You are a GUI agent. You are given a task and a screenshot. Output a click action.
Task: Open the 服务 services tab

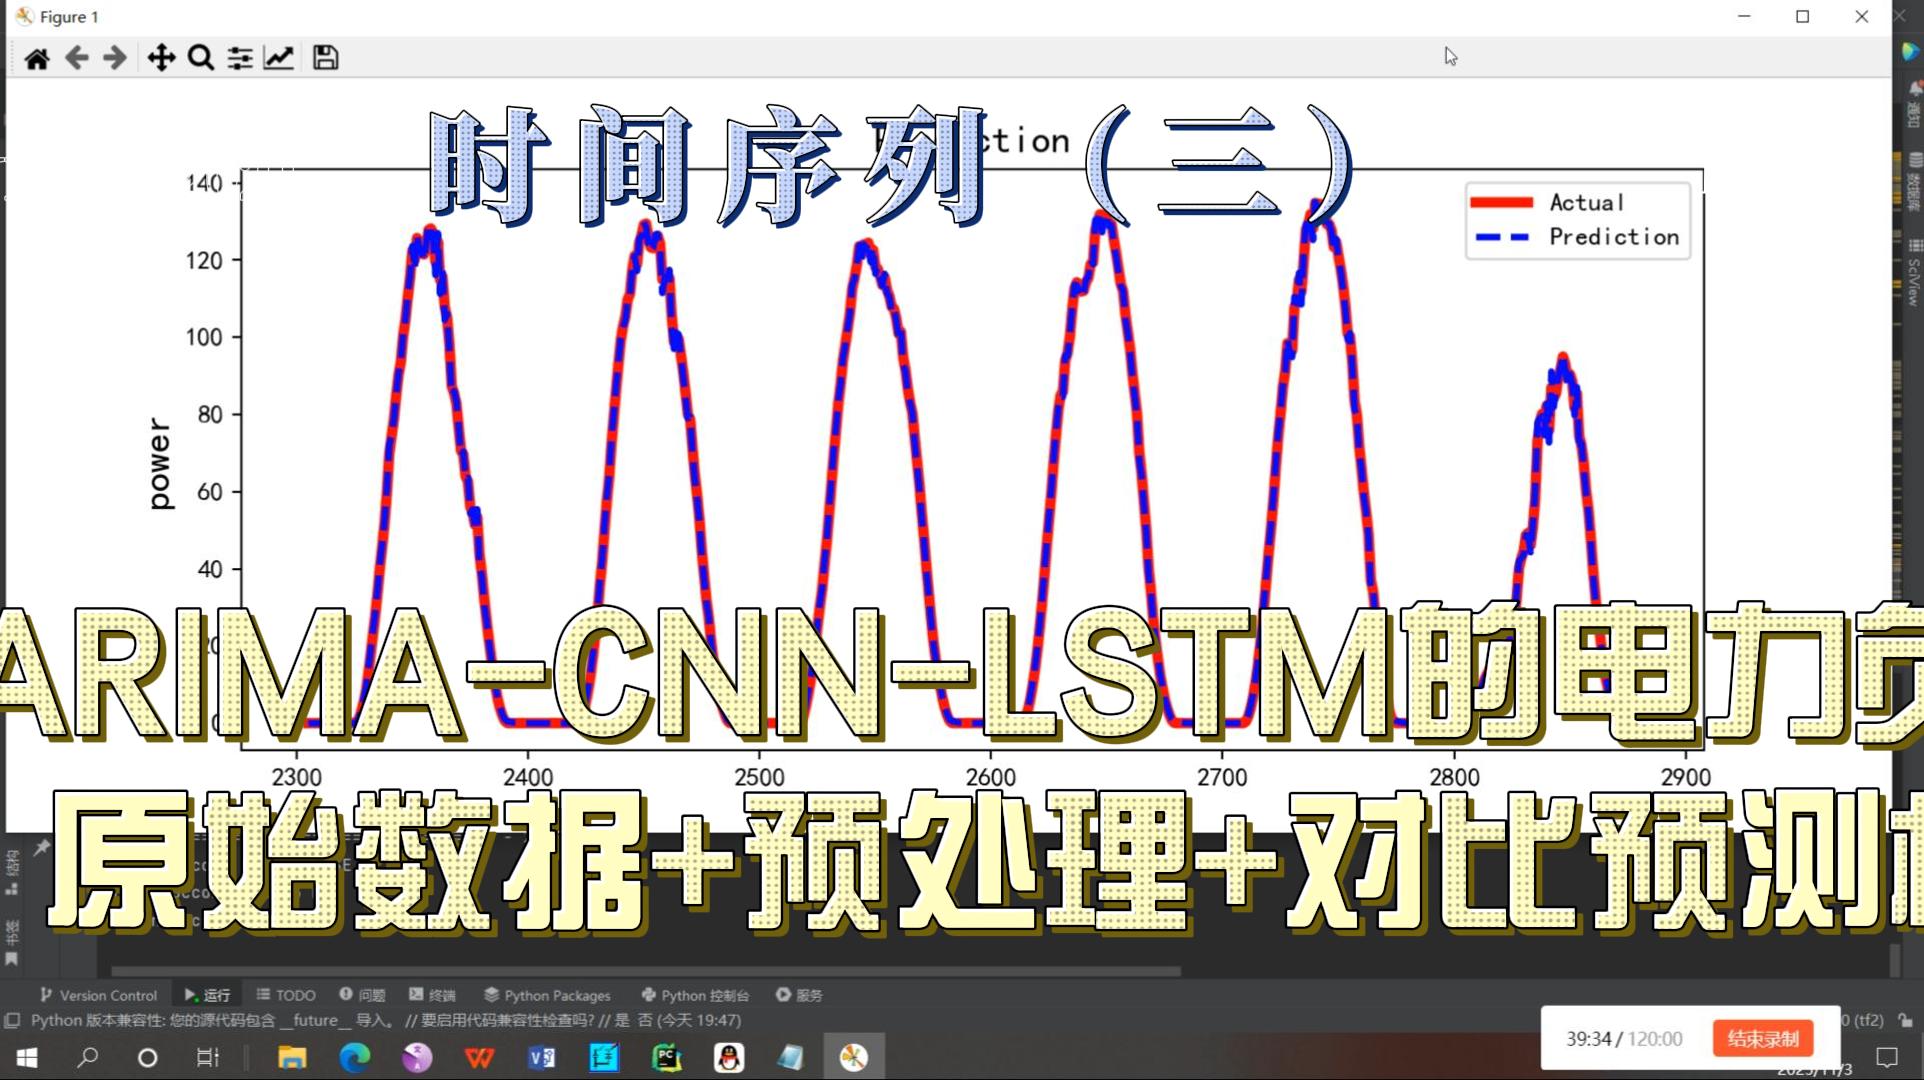tap(799, 995)
